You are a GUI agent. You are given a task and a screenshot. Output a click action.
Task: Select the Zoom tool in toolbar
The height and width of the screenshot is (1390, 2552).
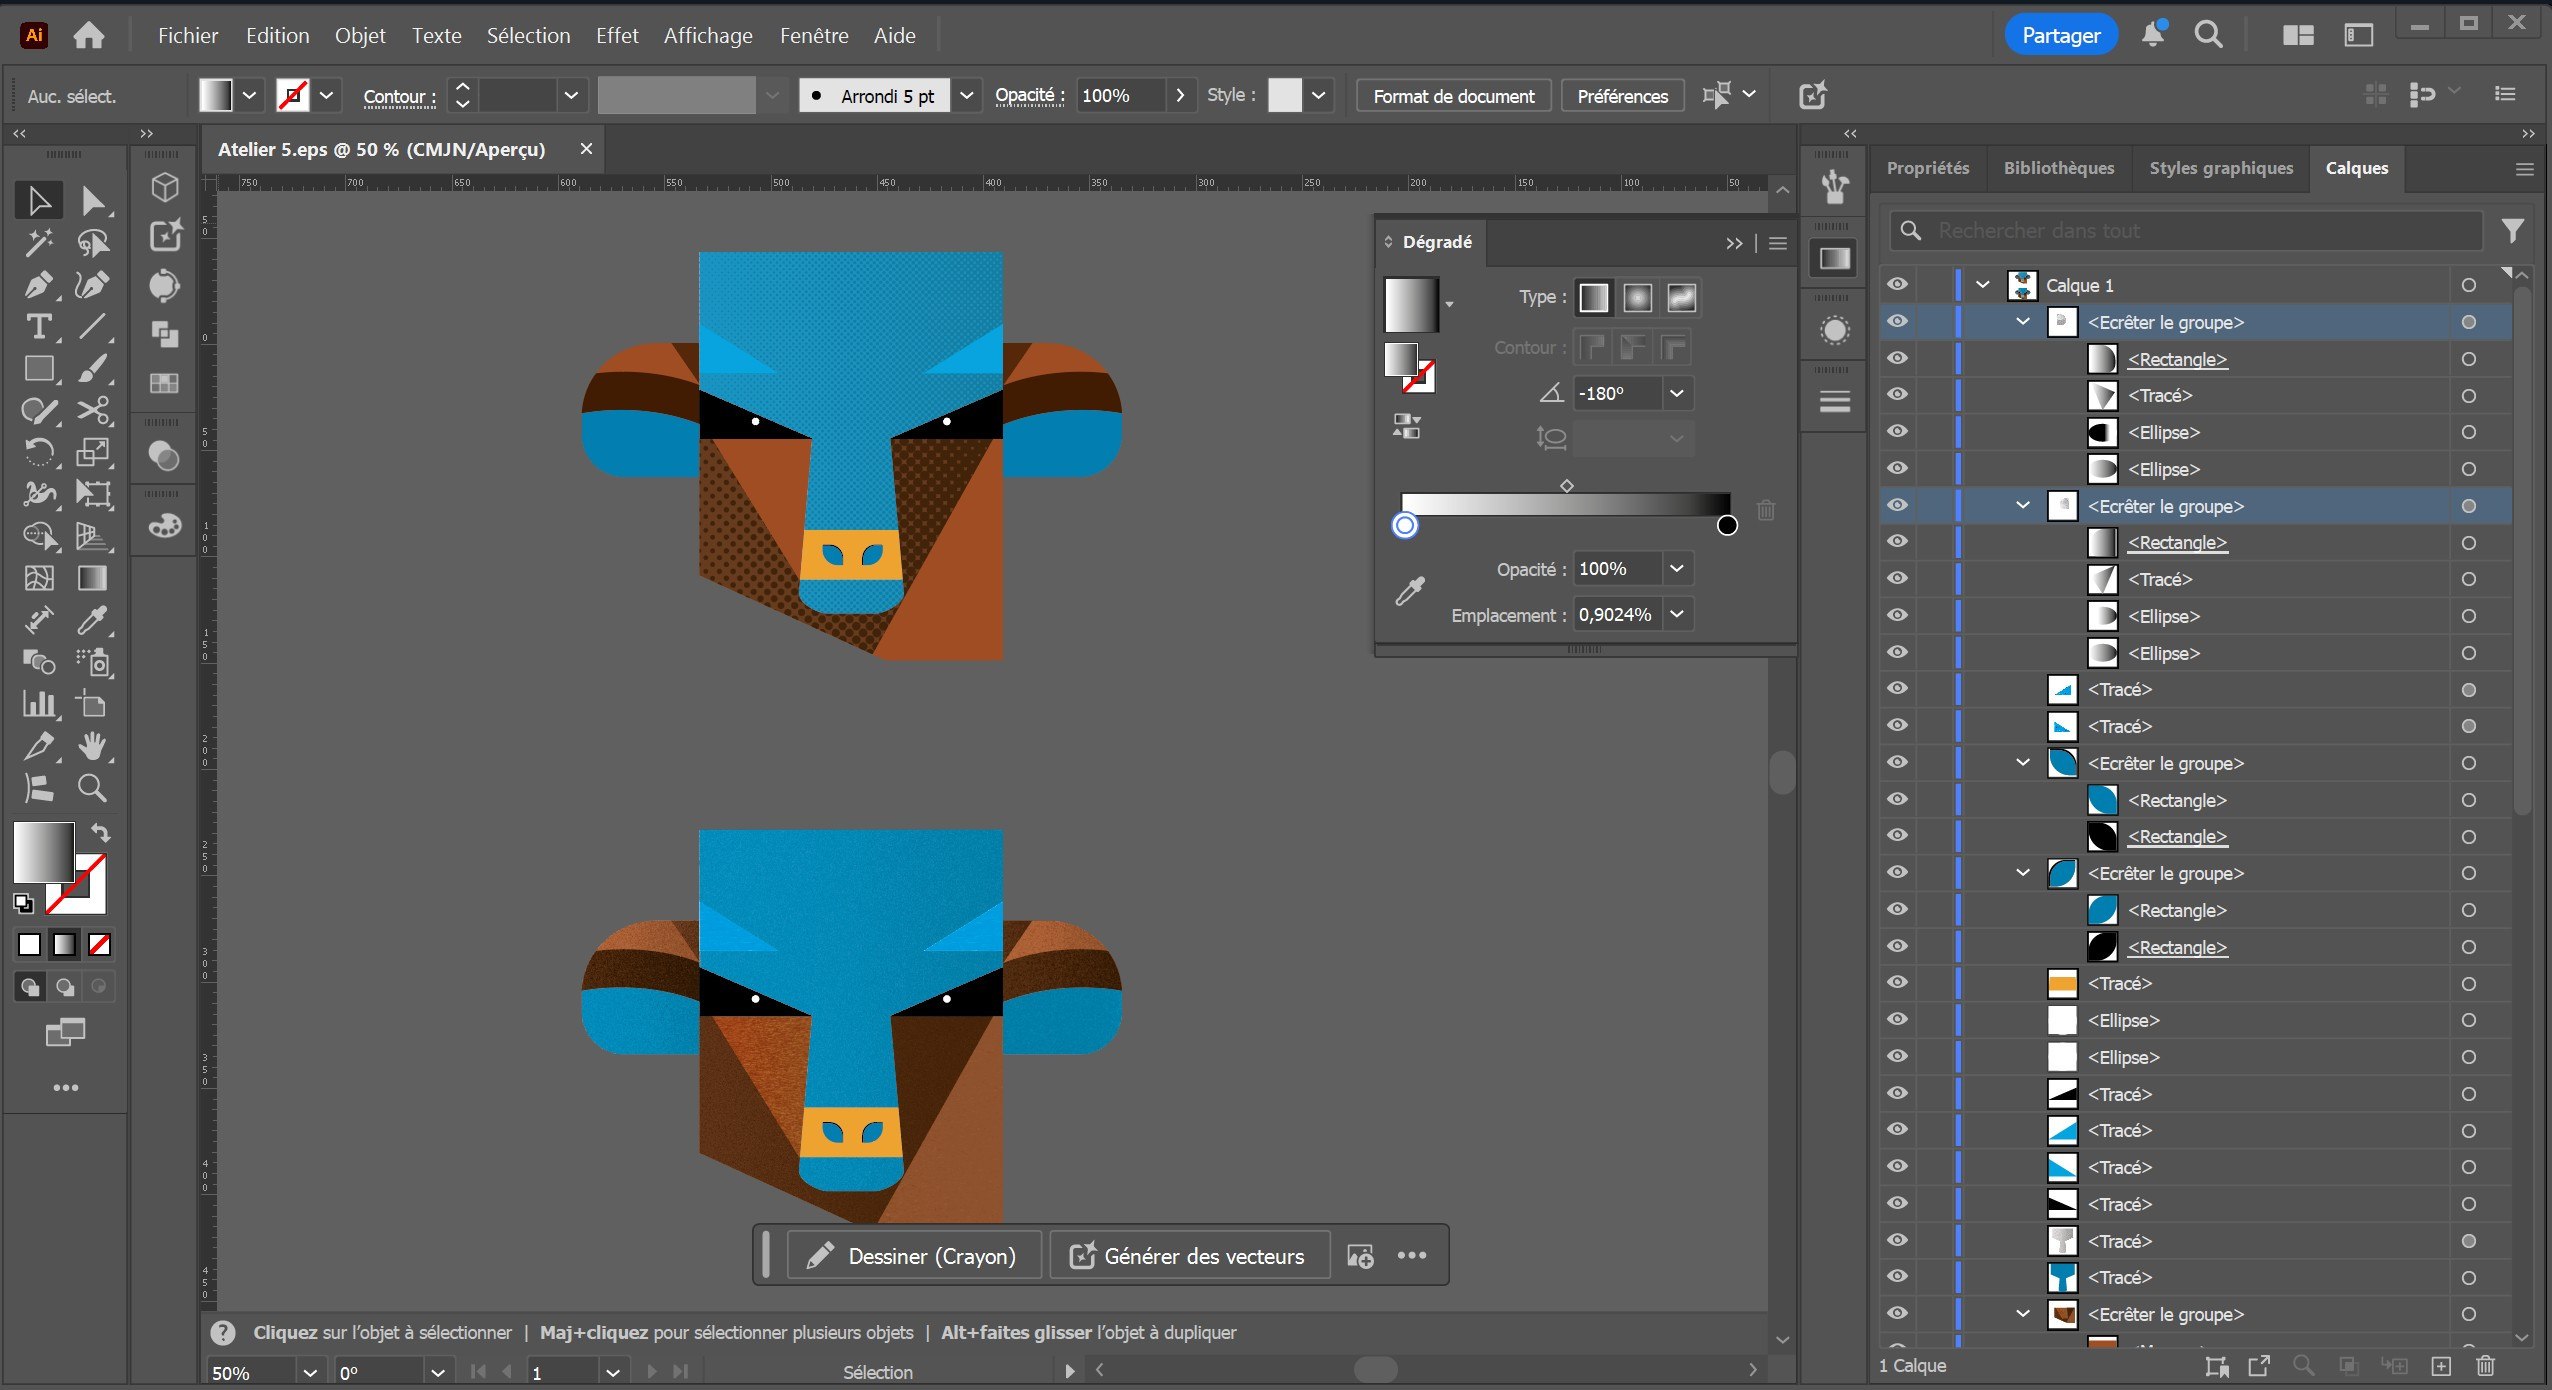(x=92, y=789)
